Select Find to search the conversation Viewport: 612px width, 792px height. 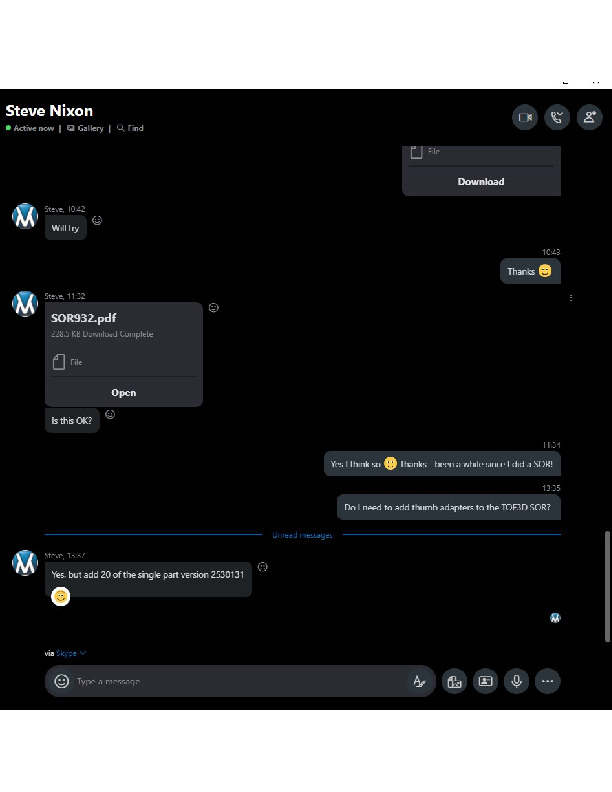pos(130,128)
